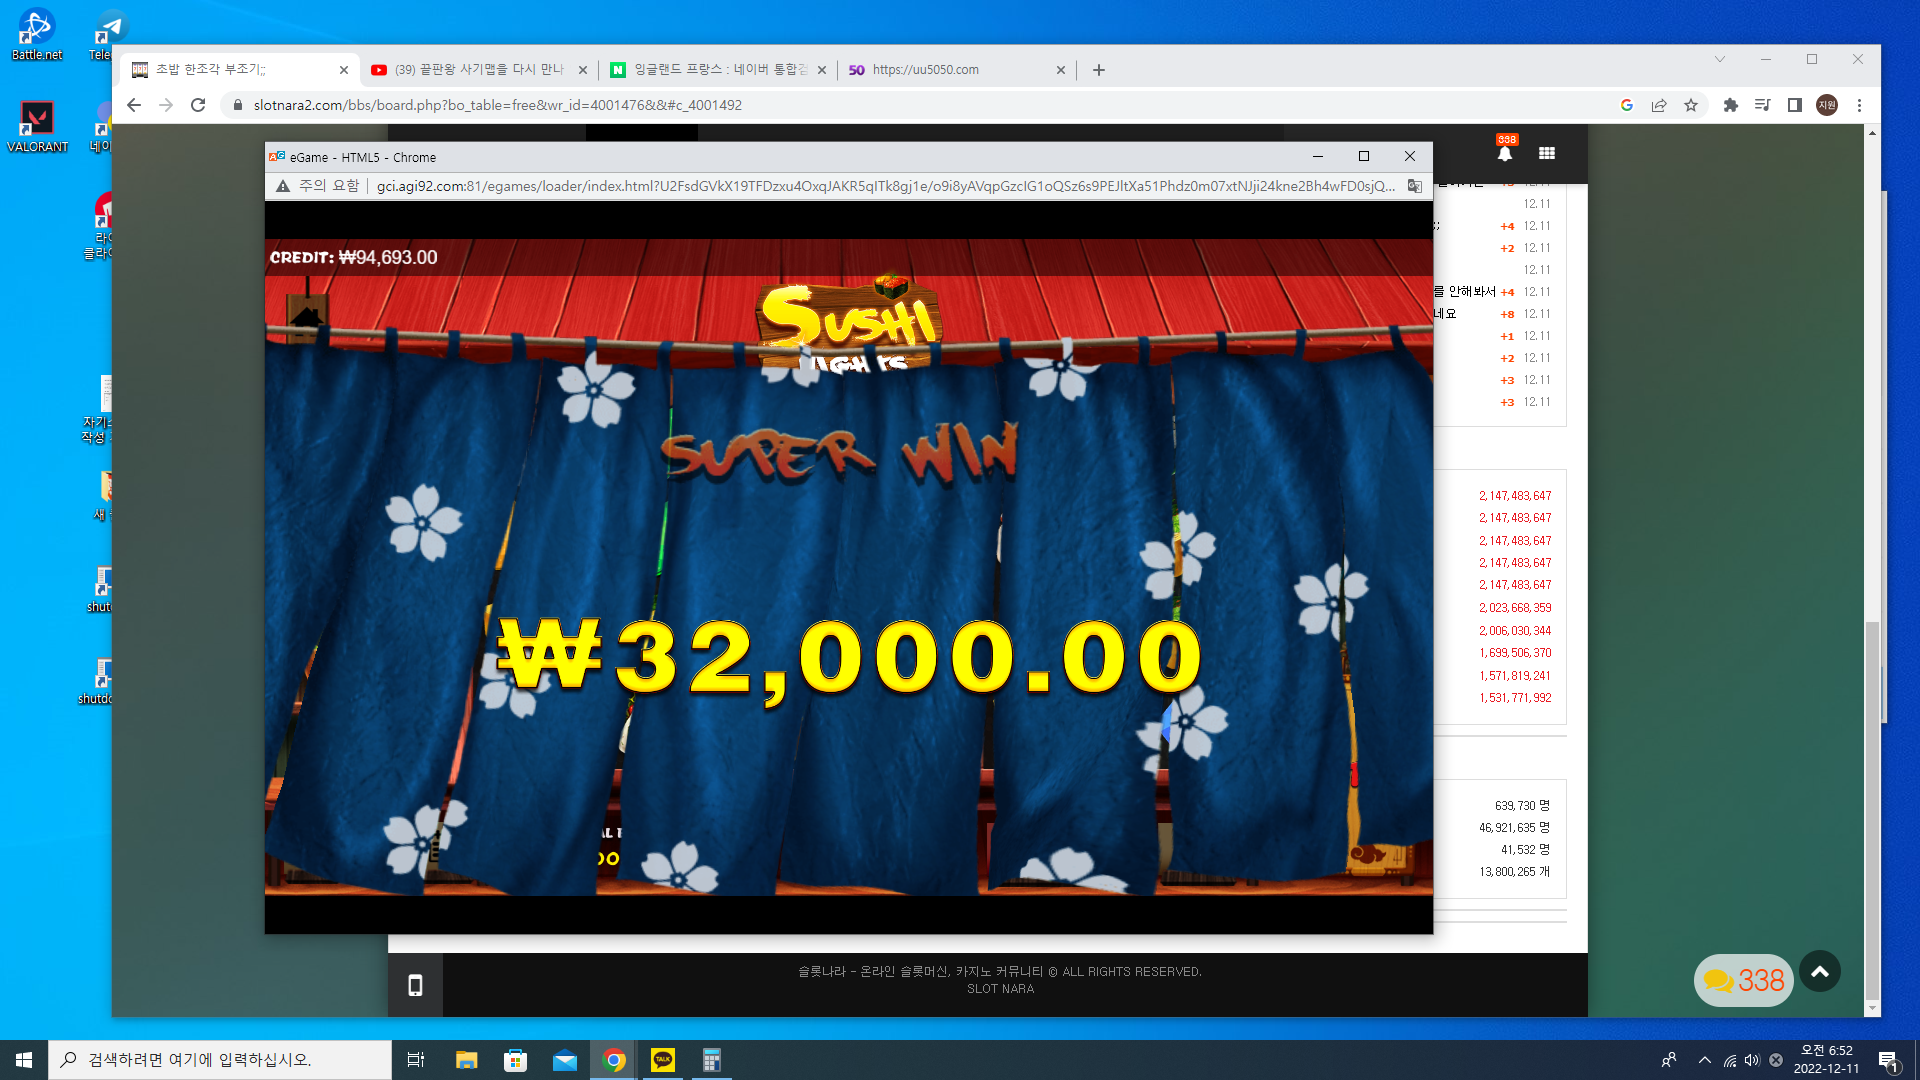Close the 초밥 한조각 부조기 tab
Screen dimensions: 1920x1080
344,70
